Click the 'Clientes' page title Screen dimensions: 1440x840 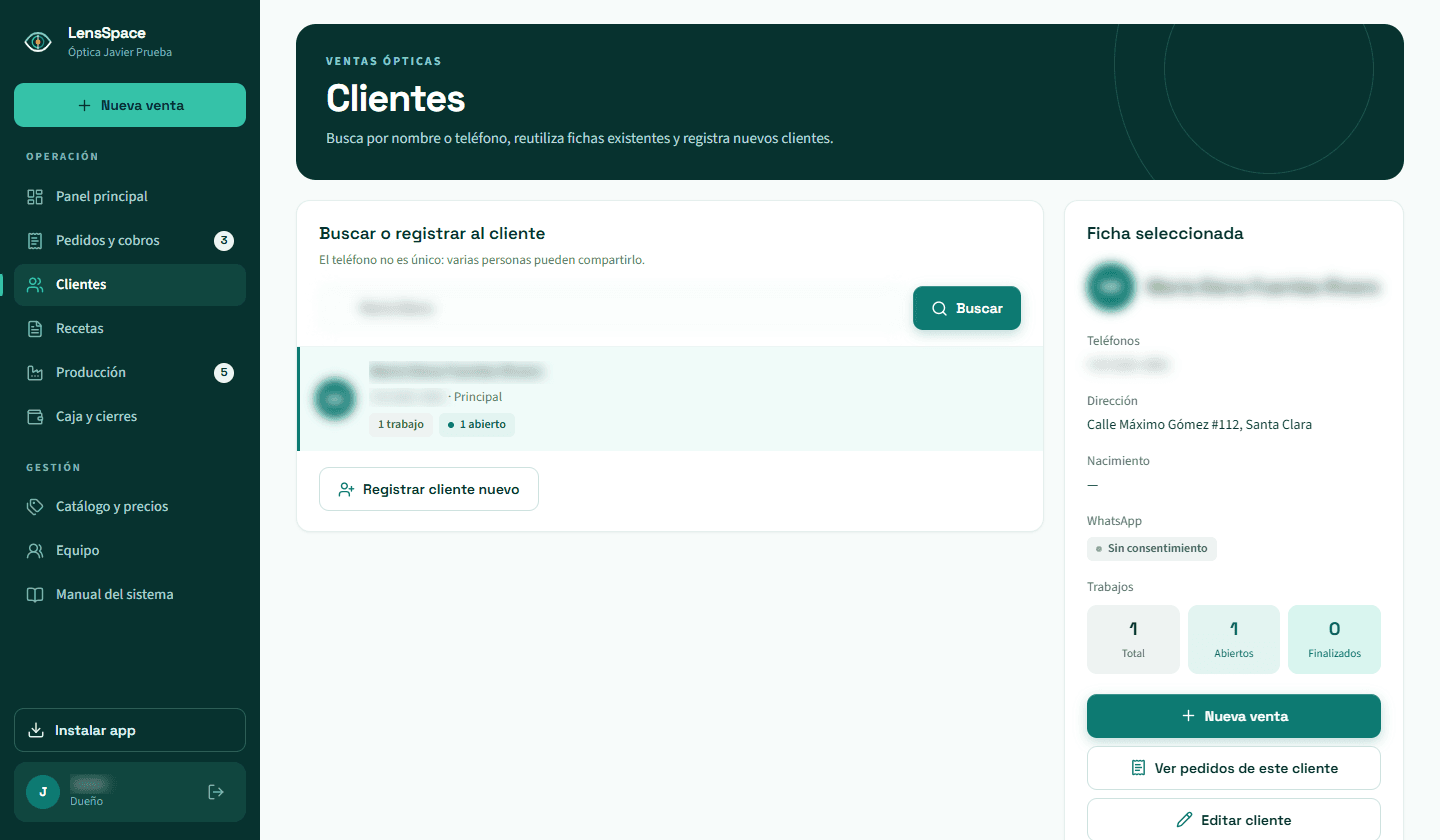(x=396, y=98)
